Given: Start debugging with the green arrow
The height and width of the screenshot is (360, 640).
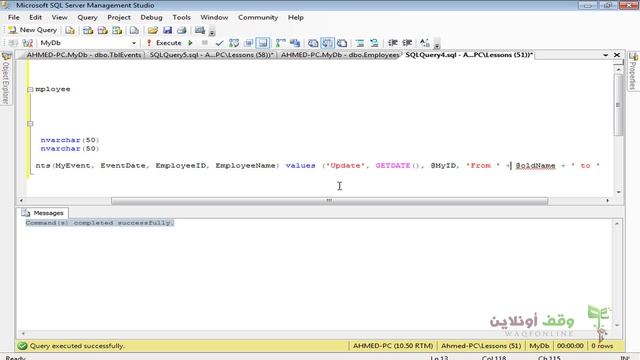Looking at the screenshot, I should coord(191,43).
